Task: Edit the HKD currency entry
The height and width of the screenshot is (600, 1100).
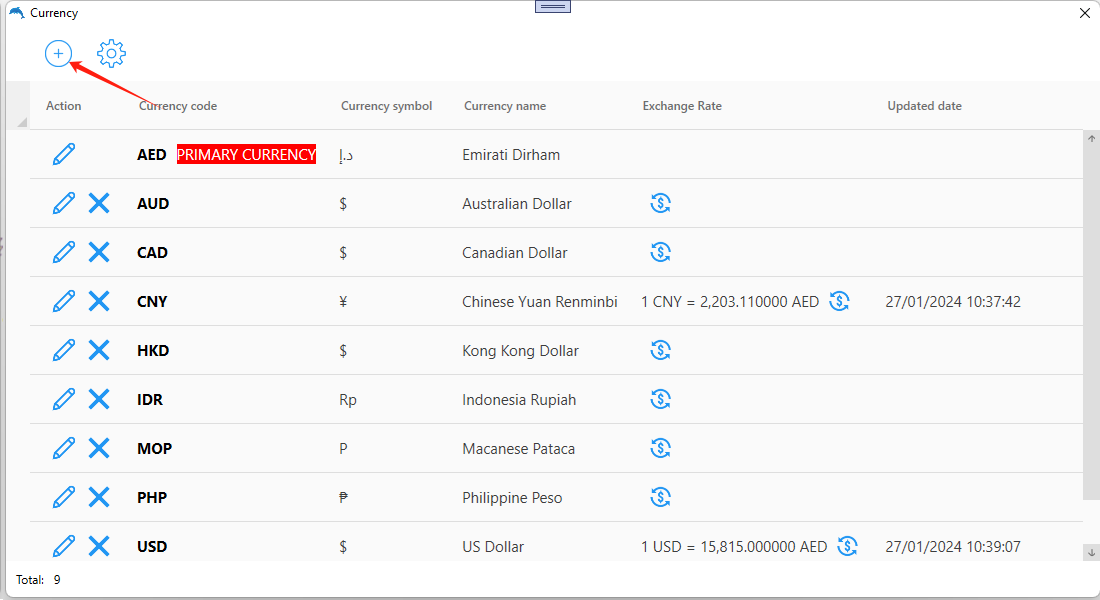Action: click(x=64, y=350)
